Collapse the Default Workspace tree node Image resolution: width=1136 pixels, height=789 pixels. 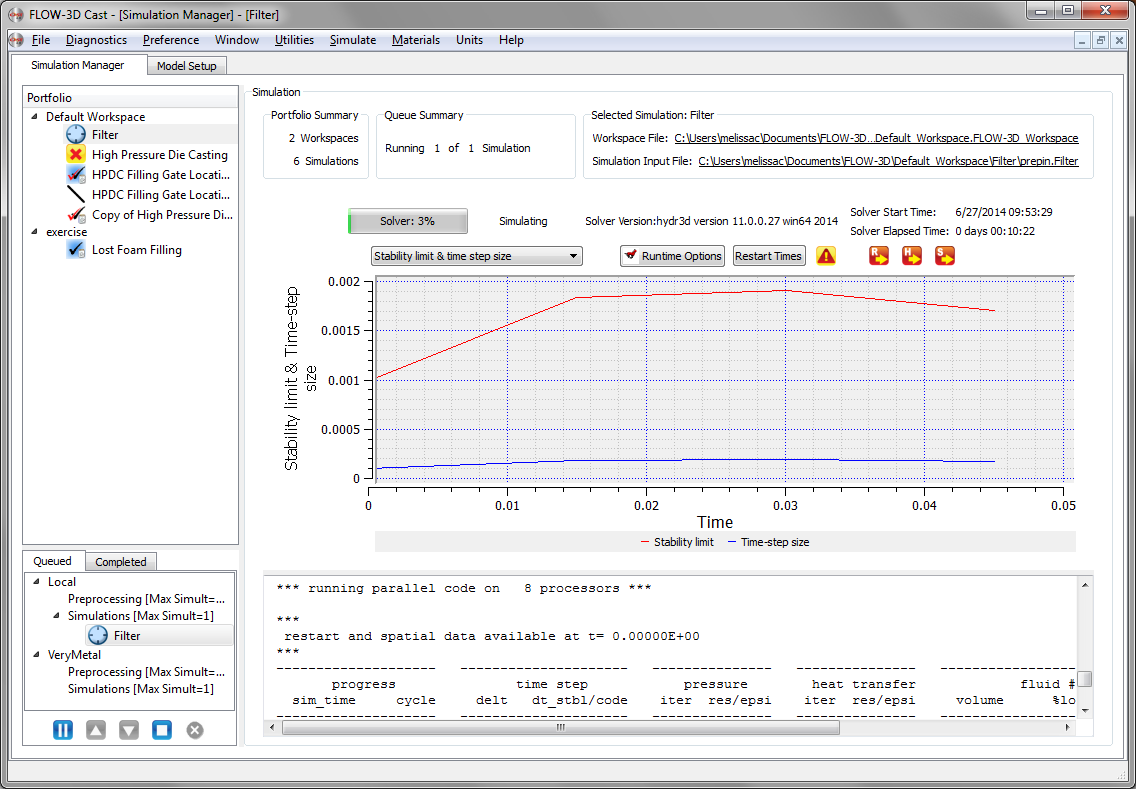(34, 117)
